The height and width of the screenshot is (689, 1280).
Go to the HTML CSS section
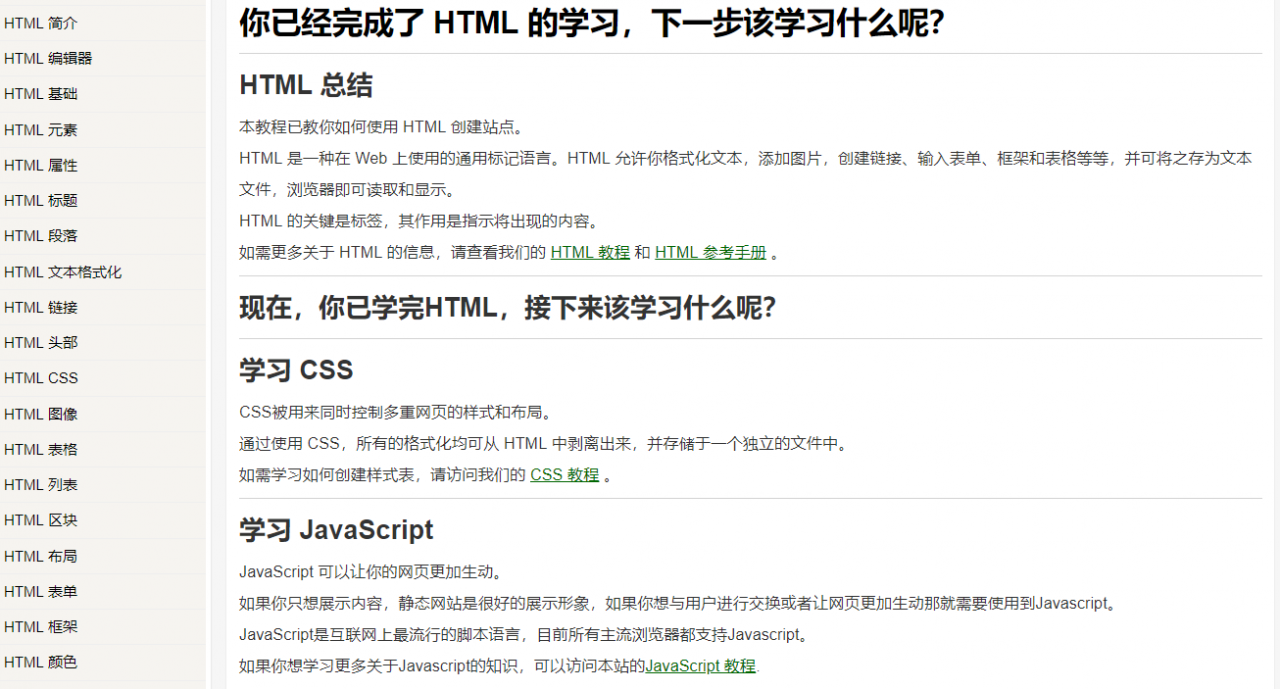click(40, 378)
